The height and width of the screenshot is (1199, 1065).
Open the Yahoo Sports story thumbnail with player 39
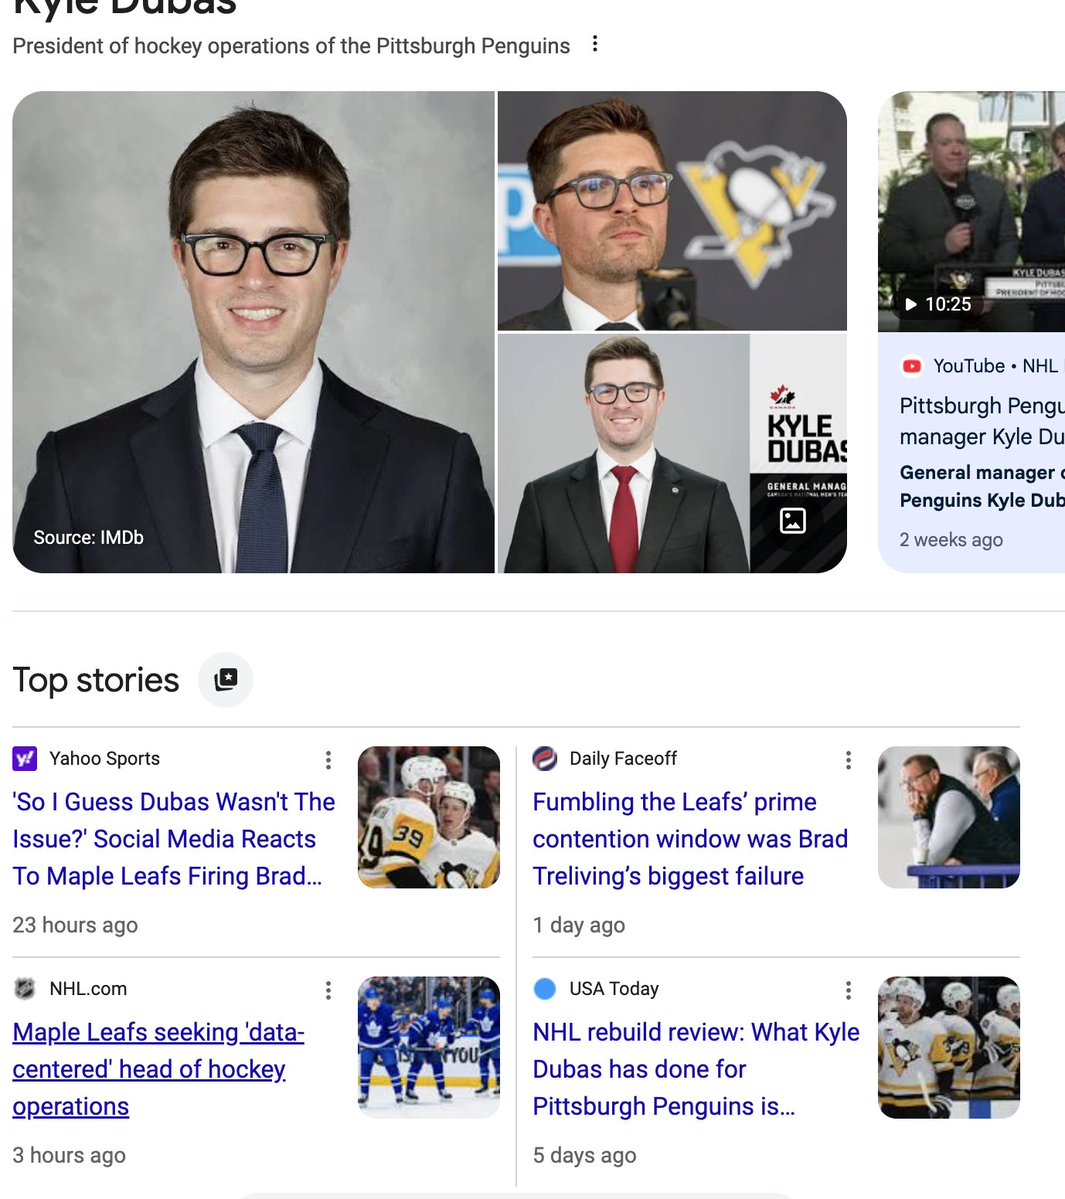click(429, 817)
